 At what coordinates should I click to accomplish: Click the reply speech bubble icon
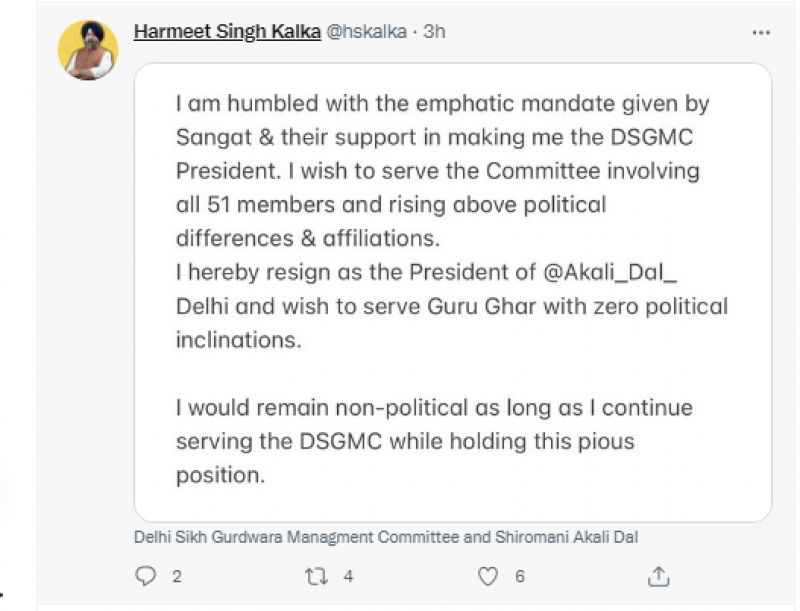click(x=146, y=577)
